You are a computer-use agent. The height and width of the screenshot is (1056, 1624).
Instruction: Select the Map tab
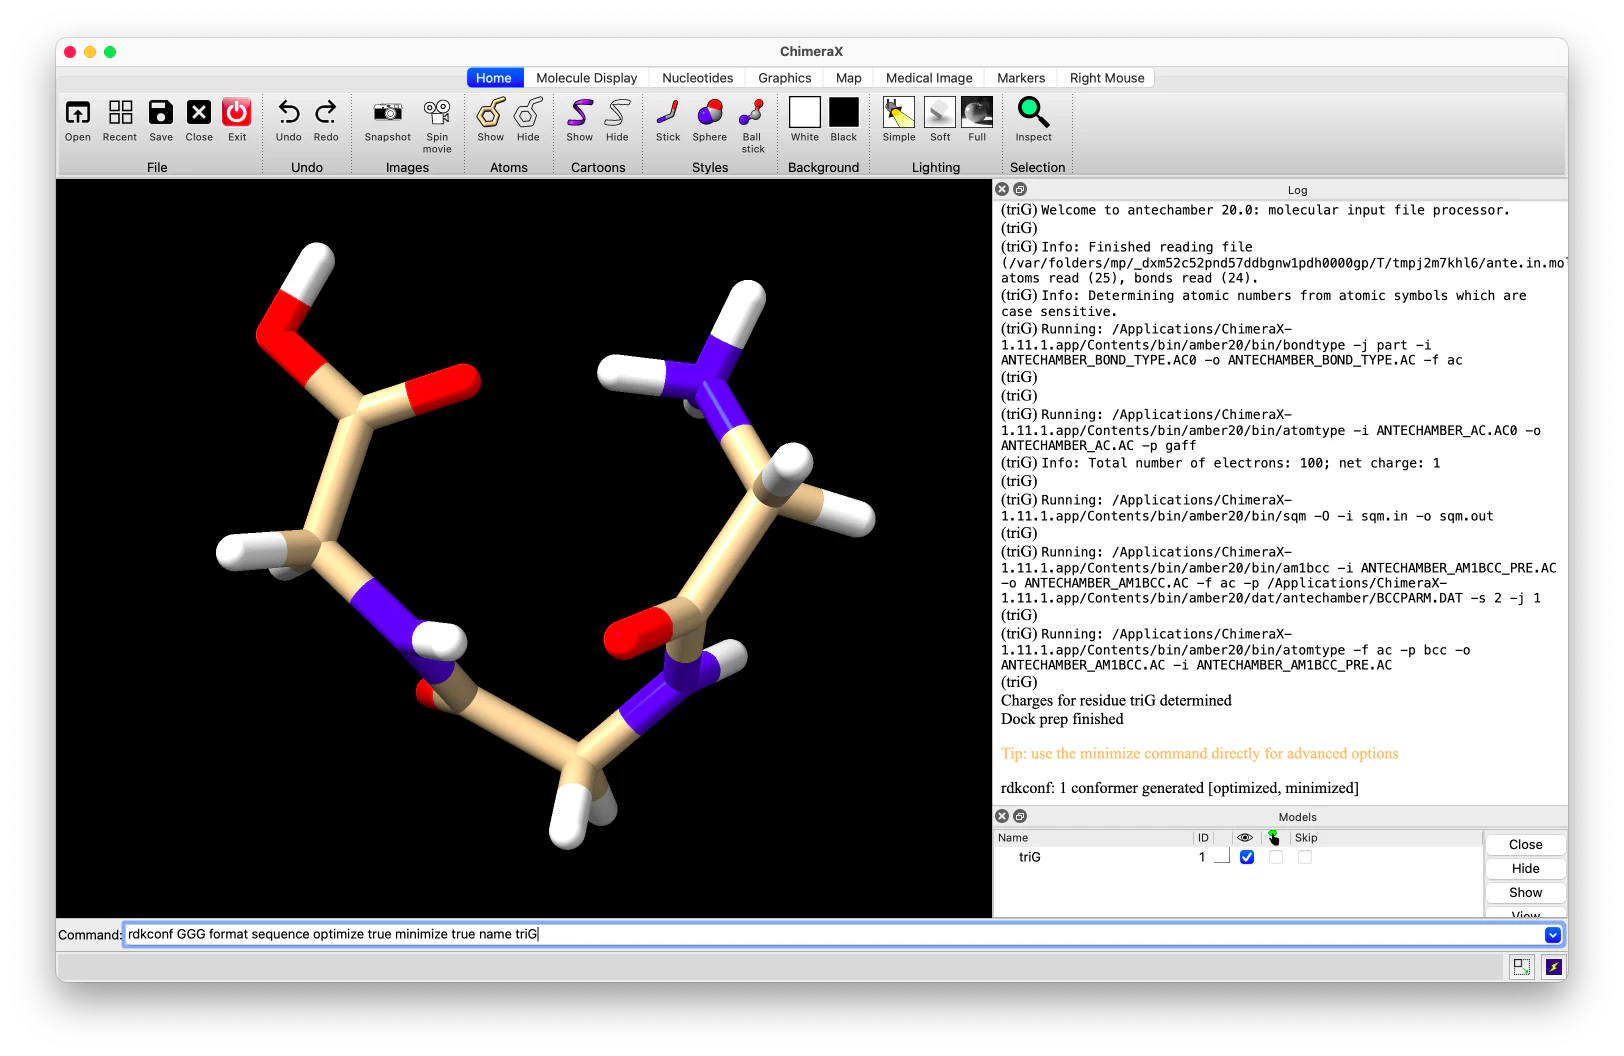coord(849,78)
